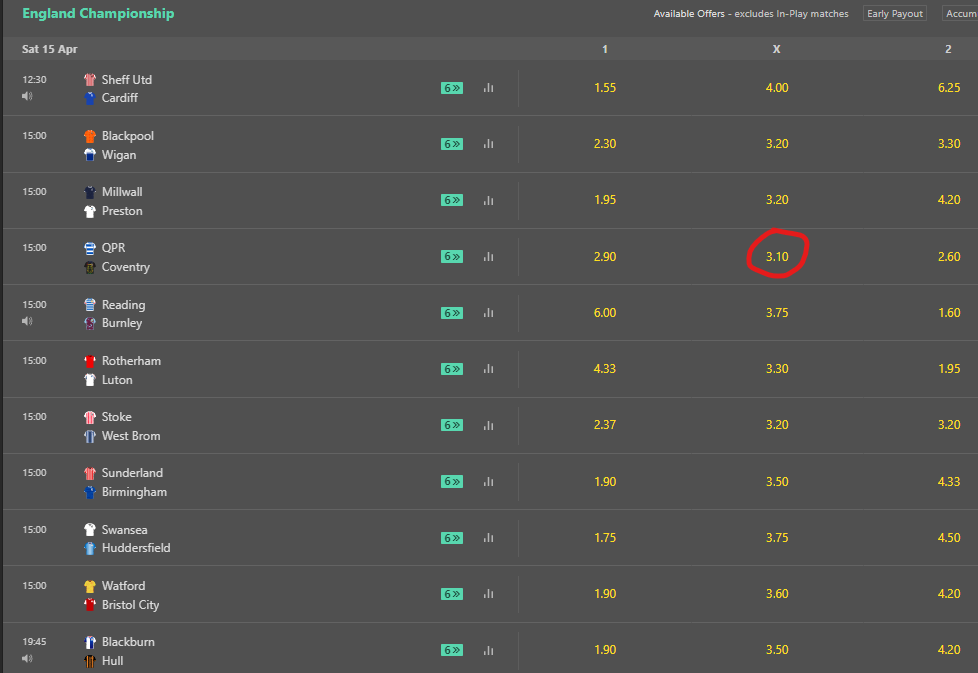Click the orange Blackpool shirt icon
This screenshot has width=978, height=673.
[90, 136]
